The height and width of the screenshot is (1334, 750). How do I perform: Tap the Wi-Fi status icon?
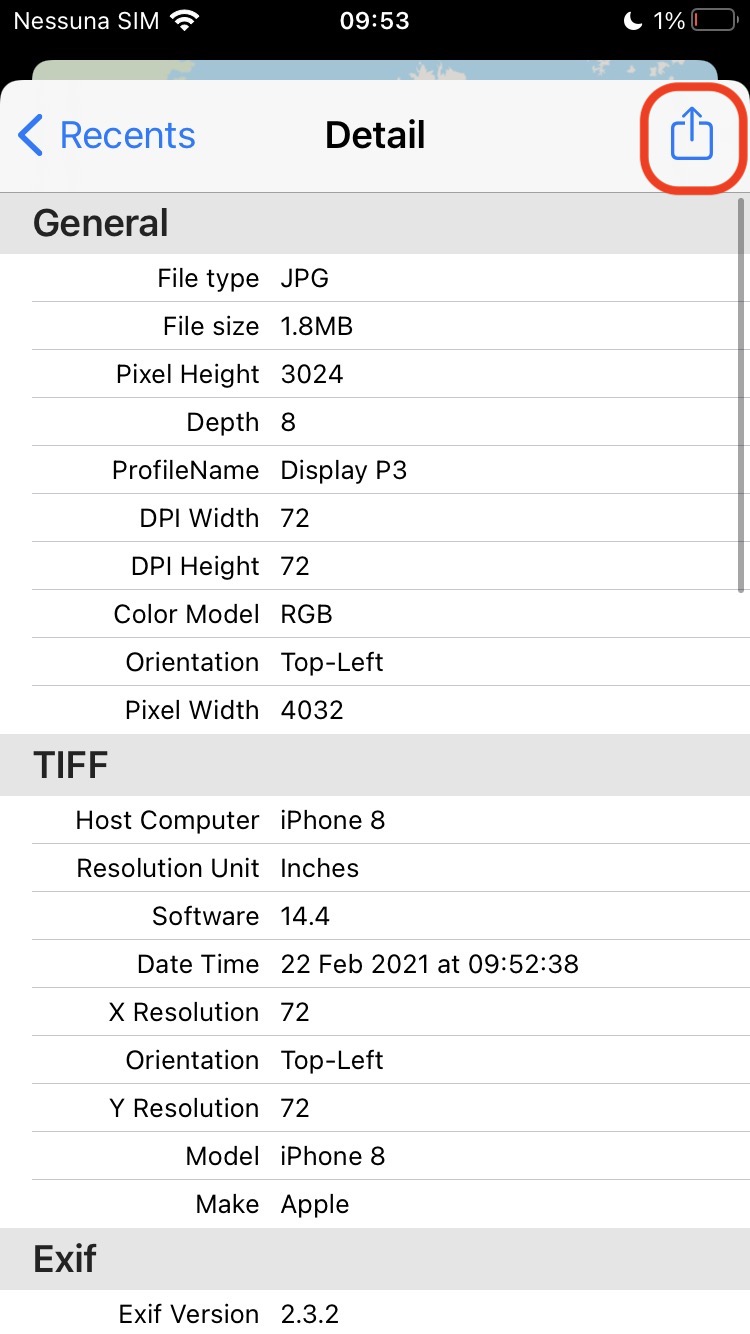point(184,21)
